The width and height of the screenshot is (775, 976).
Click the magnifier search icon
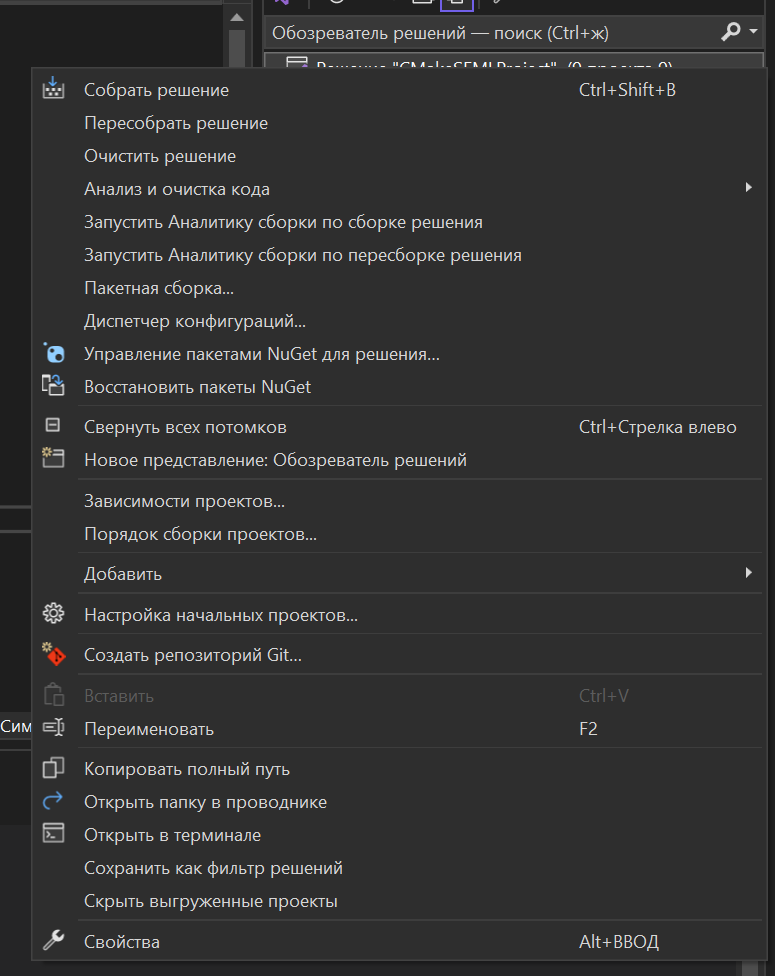tap(731, 33)
